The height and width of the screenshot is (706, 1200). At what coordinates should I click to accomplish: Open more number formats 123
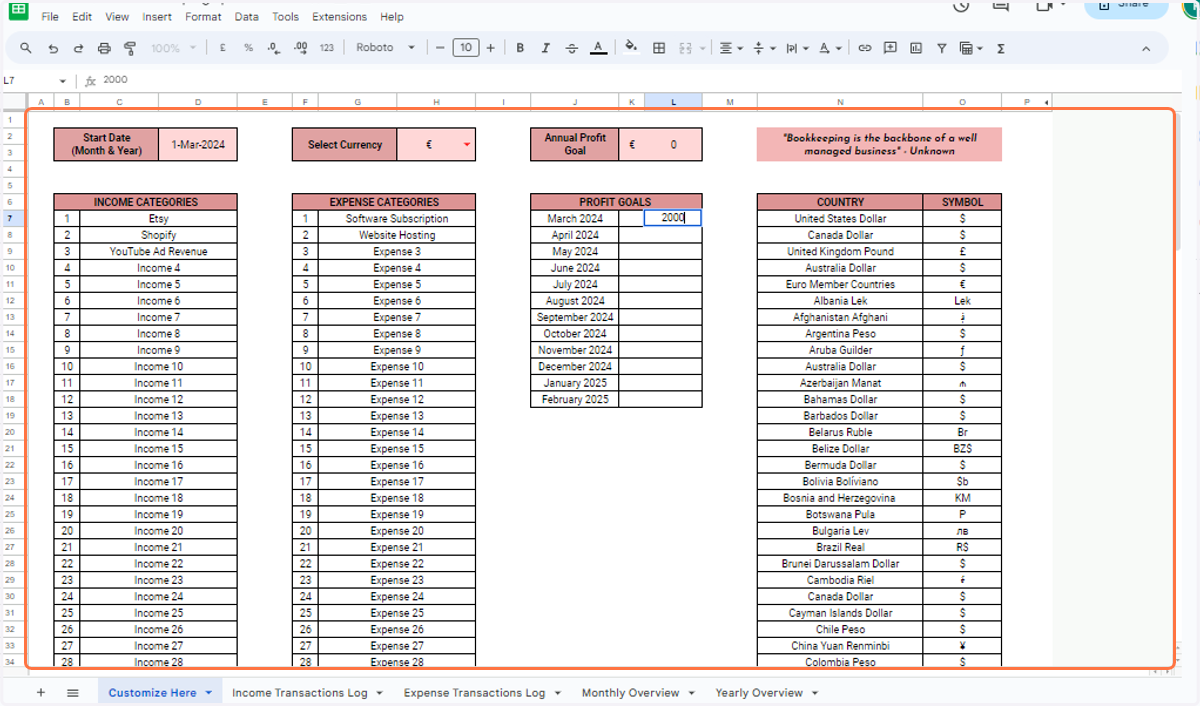(327, 48)
